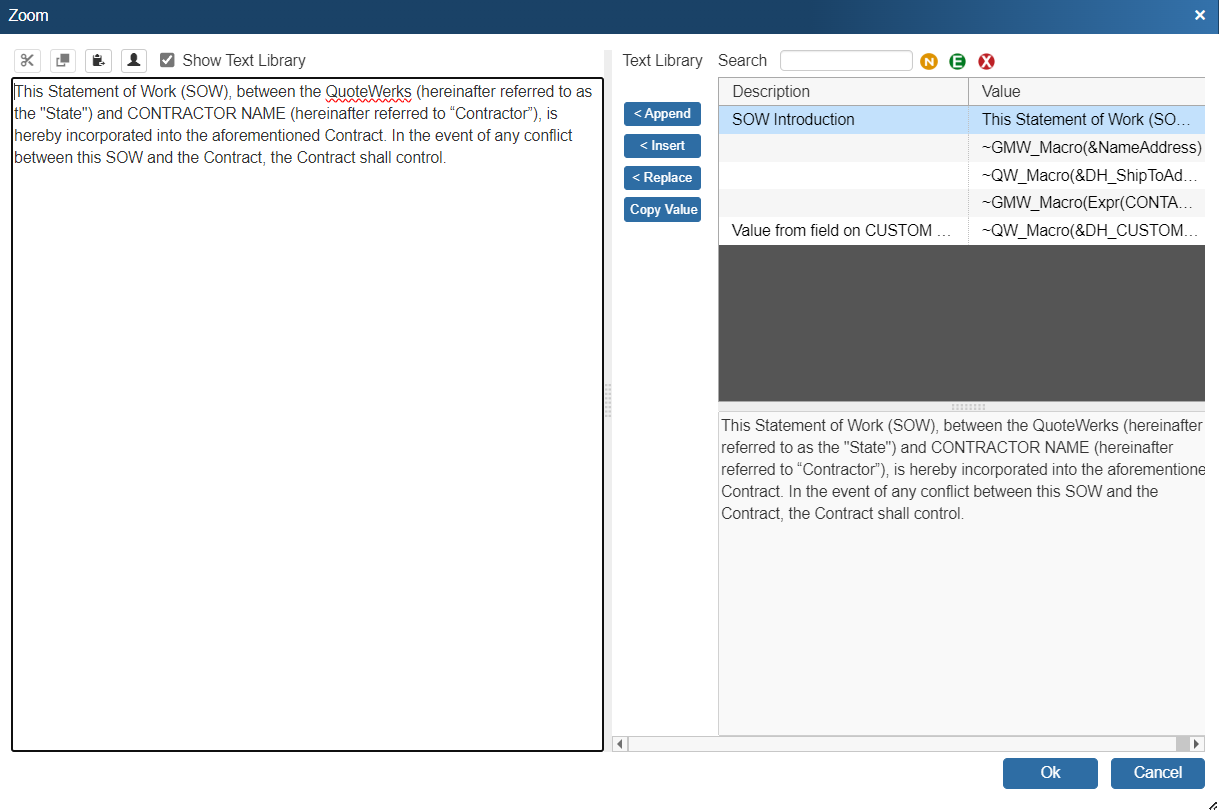
Task: Click the Cut scissors icon
Action: 27,61
